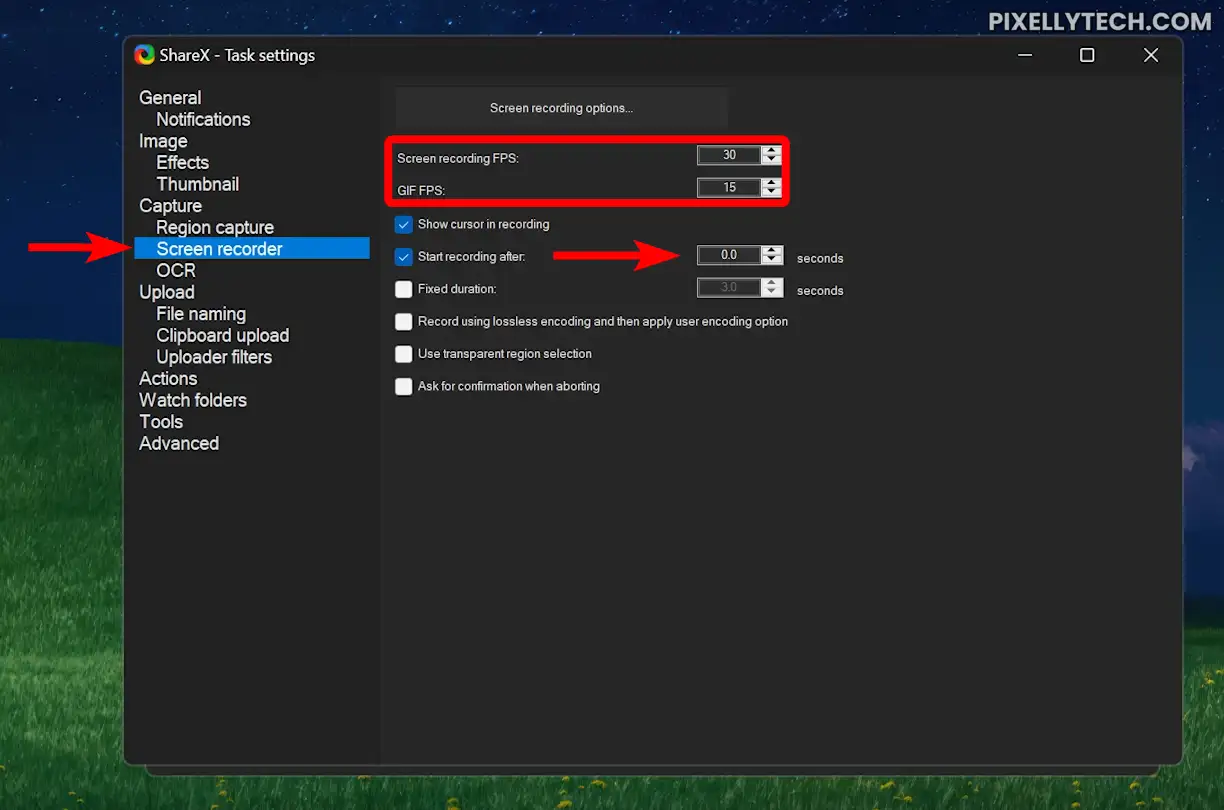Click the GIF FPS value field
Viewport: 1224px width, 810px height.
point(729,187)
